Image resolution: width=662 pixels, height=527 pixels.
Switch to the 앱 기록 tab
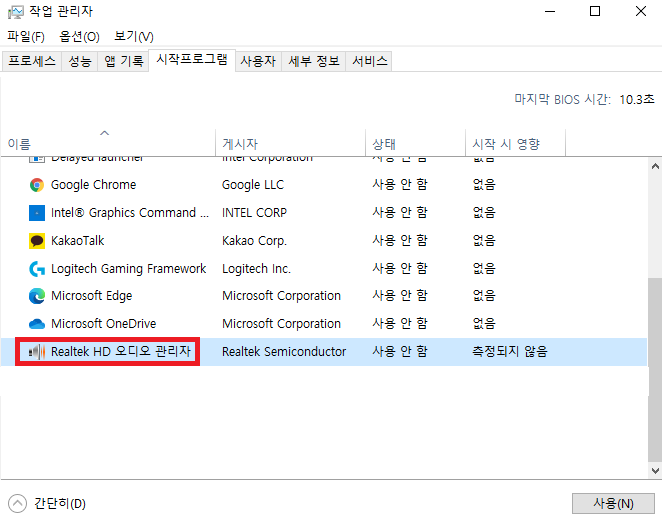tap(123, 61)
